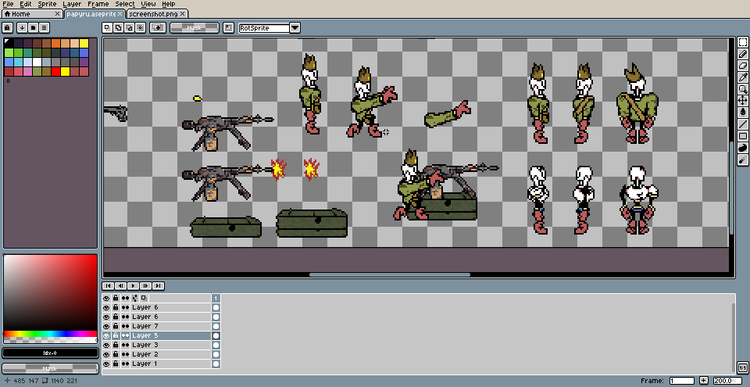Toggle the timeline visibility icon
Viewport: 750px width, 387px height.
(742, 367)
